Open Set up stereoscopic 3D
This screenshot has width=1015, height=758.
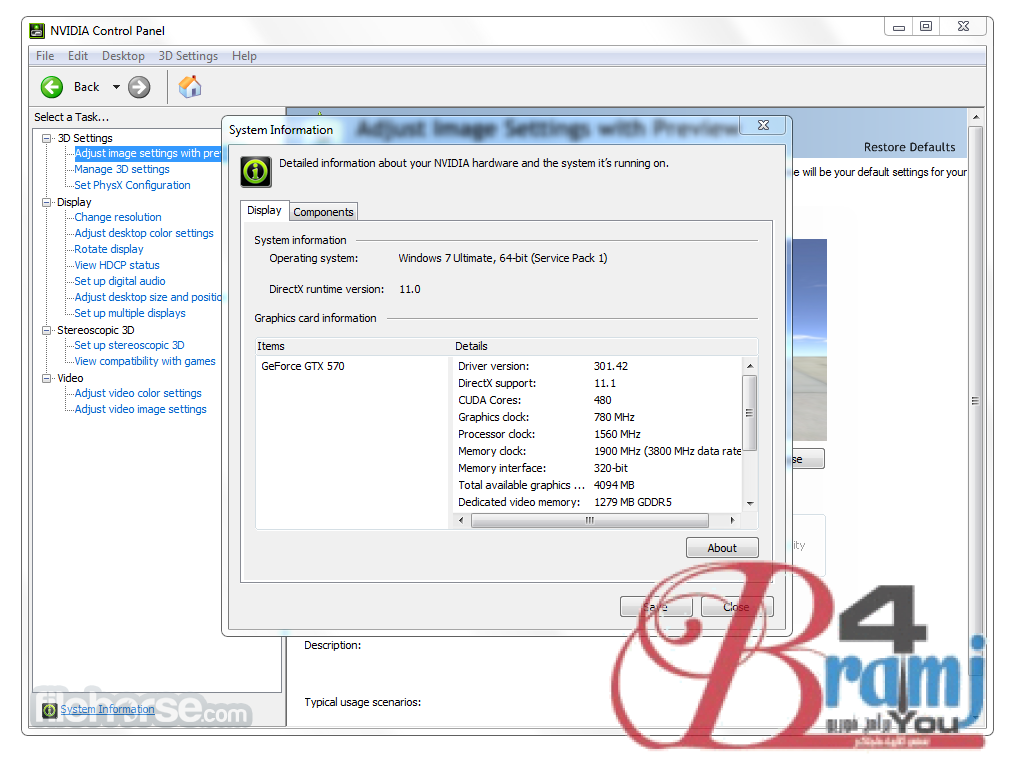129,345
